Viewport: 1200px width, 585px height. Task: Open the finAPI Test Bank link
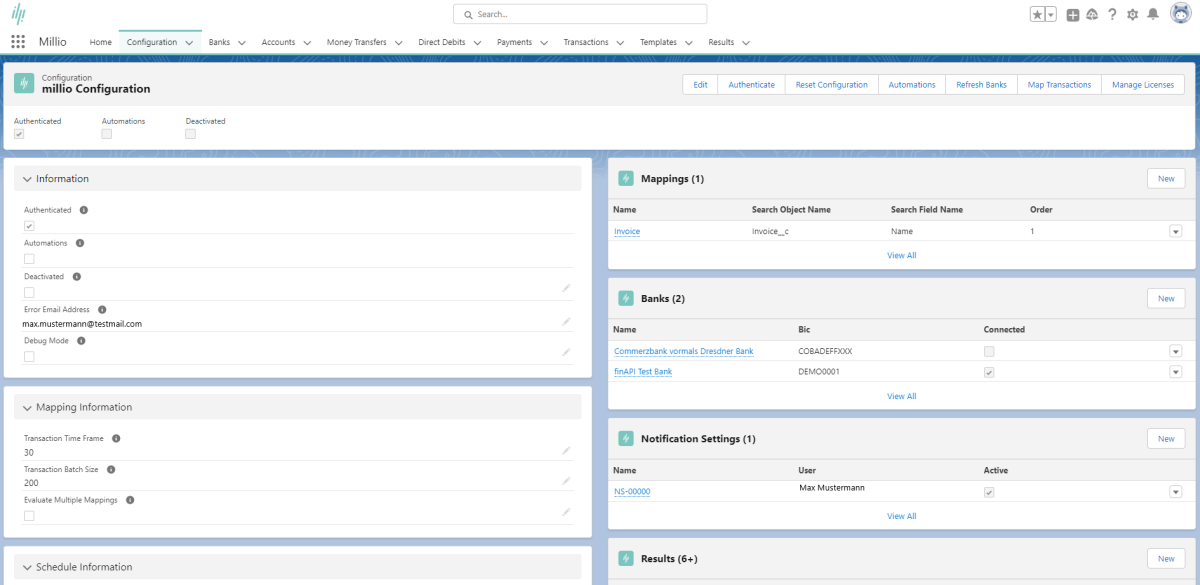point(643,372)
